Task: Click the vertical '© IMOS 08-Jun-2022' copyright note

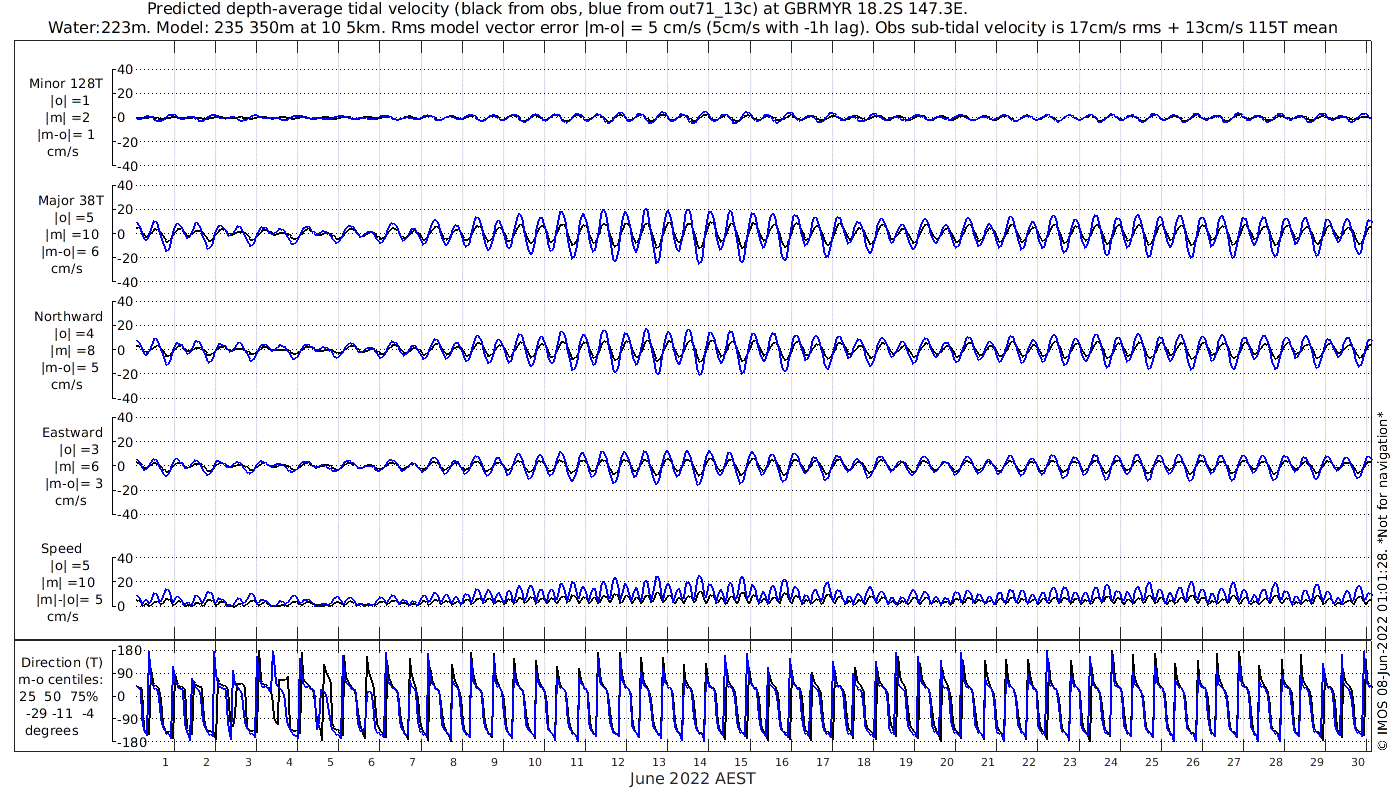Action: [x=1381, y=583]
